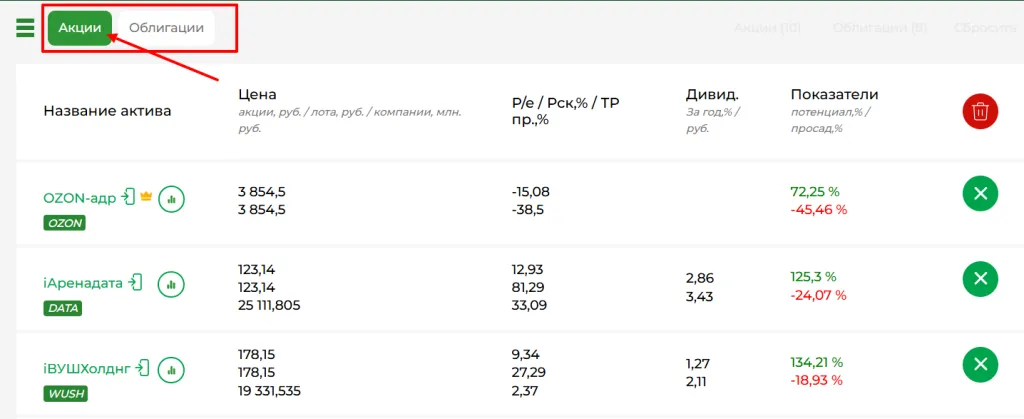Open the OZON-адр asset link
The width and height of the screenshot is (1024, 419).
[80, 198]
